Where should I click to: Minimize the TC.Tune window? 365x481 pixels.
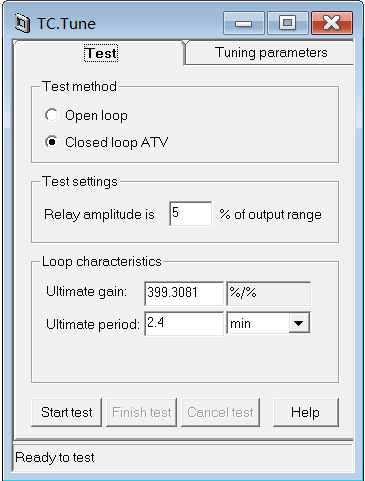244,23
